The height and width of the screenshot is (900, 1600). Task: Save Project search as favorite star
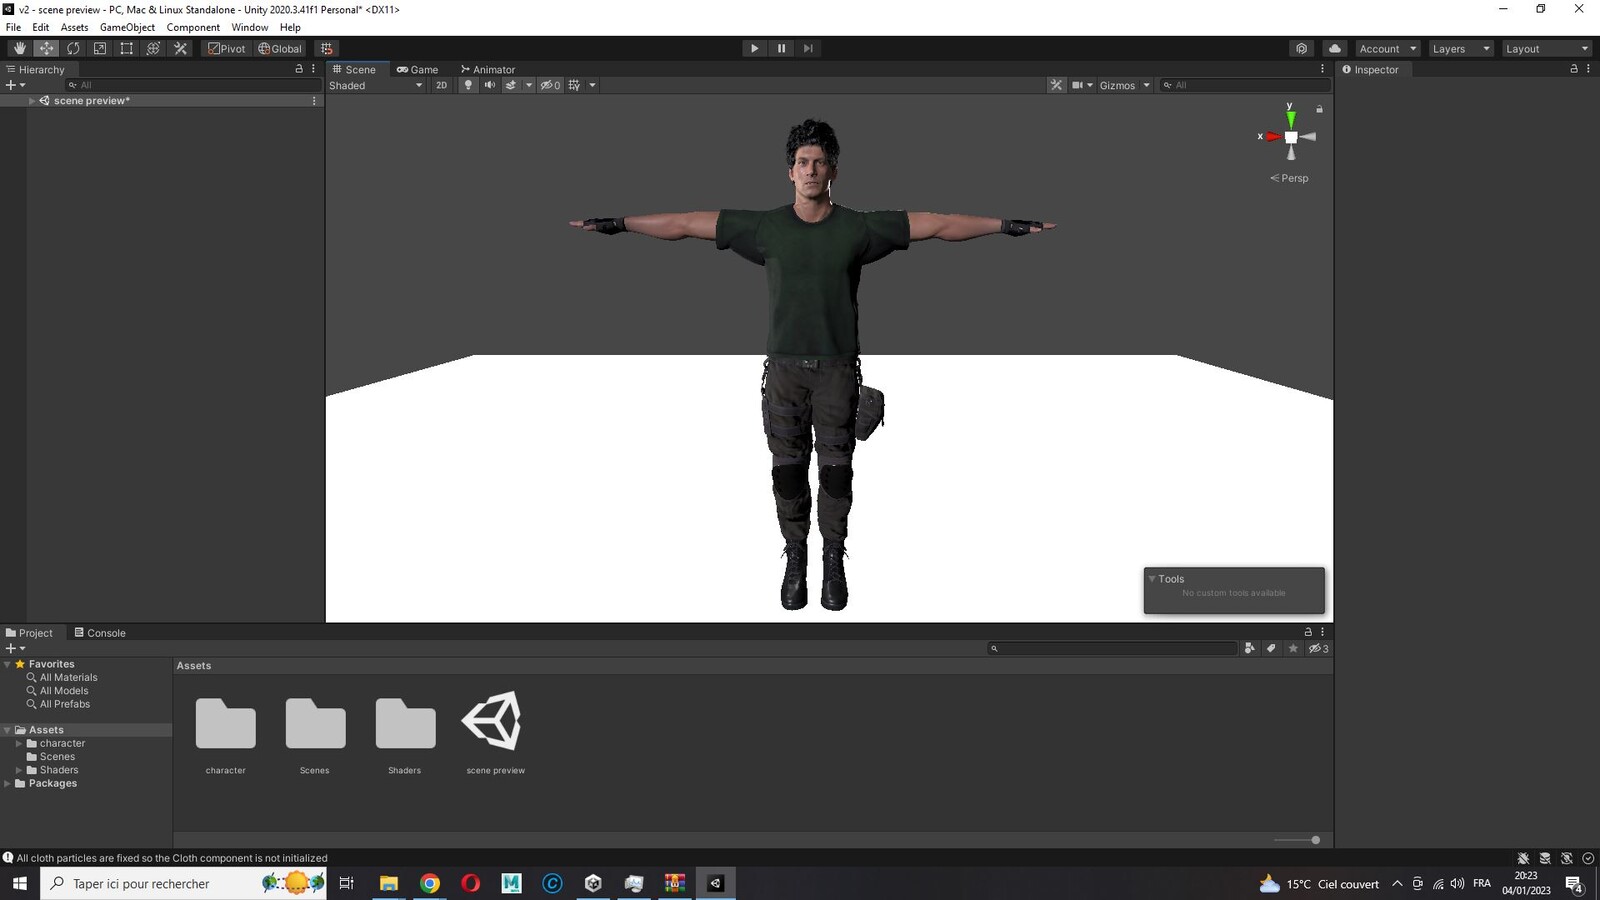coord(1293,648)
